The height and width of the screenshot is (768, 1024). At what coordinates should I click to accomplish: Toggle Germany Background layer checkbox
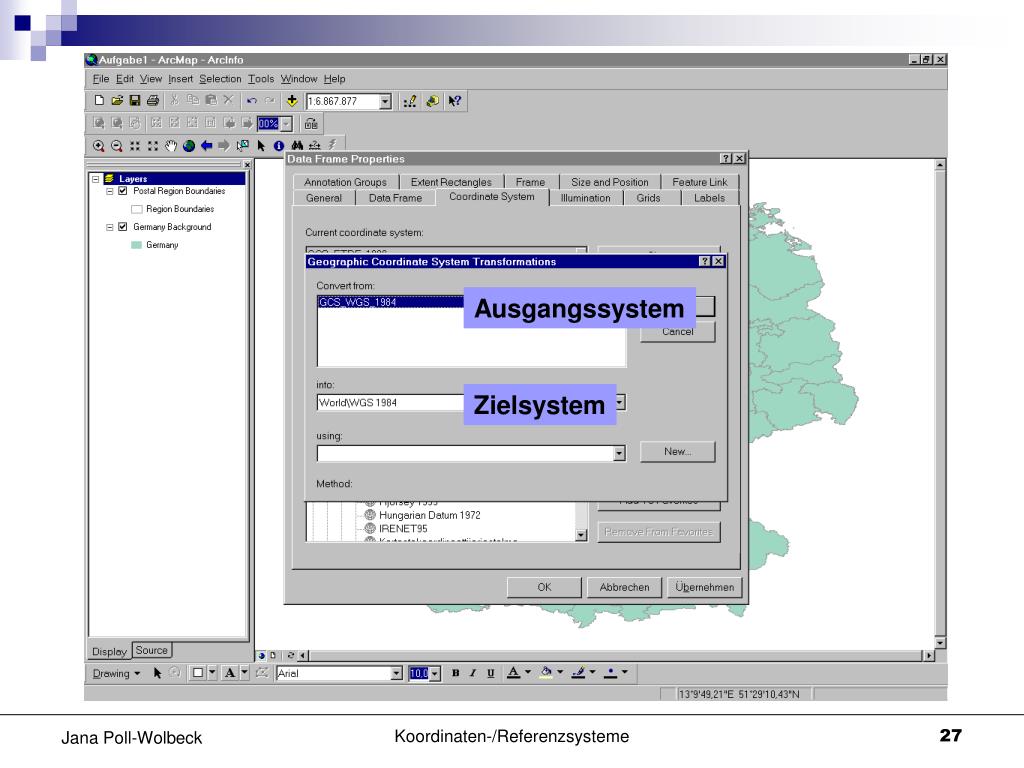(x=123, y=227)
